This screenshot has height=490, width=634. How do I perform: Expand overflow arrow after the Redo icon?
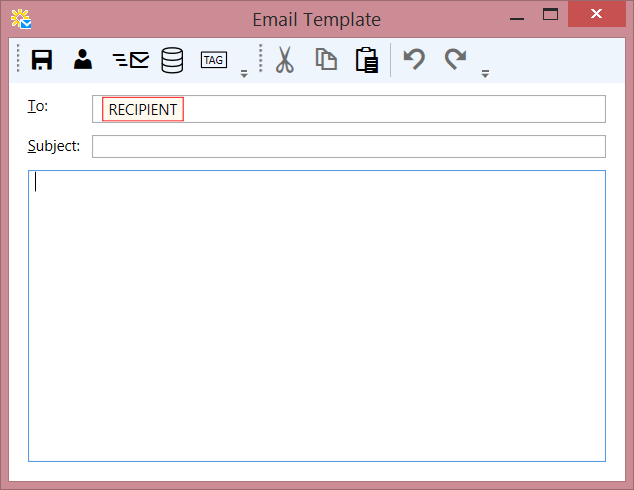485,73
